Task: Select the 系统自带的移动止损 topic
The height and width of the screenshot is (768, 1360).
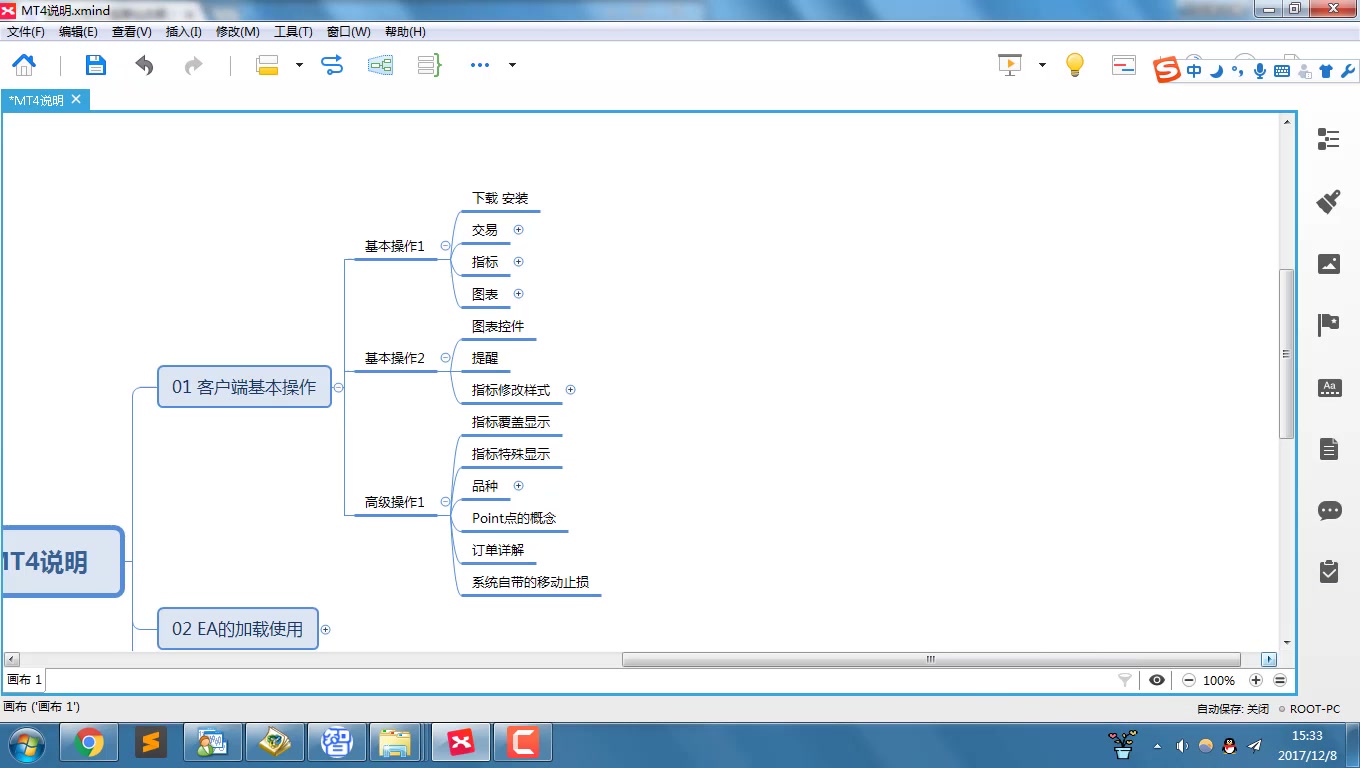Action: coord(530,582)
